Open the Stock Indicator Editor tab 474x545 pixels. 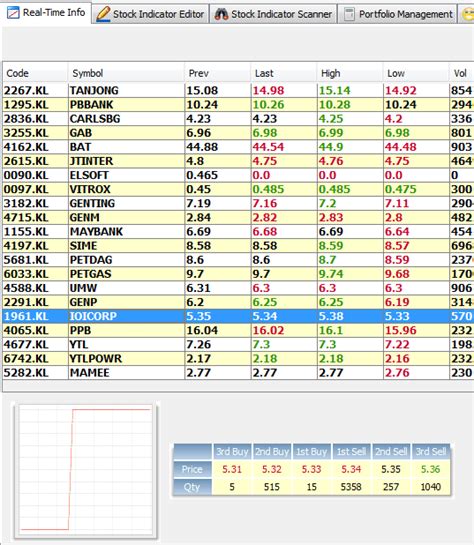(x=150, y=14)
